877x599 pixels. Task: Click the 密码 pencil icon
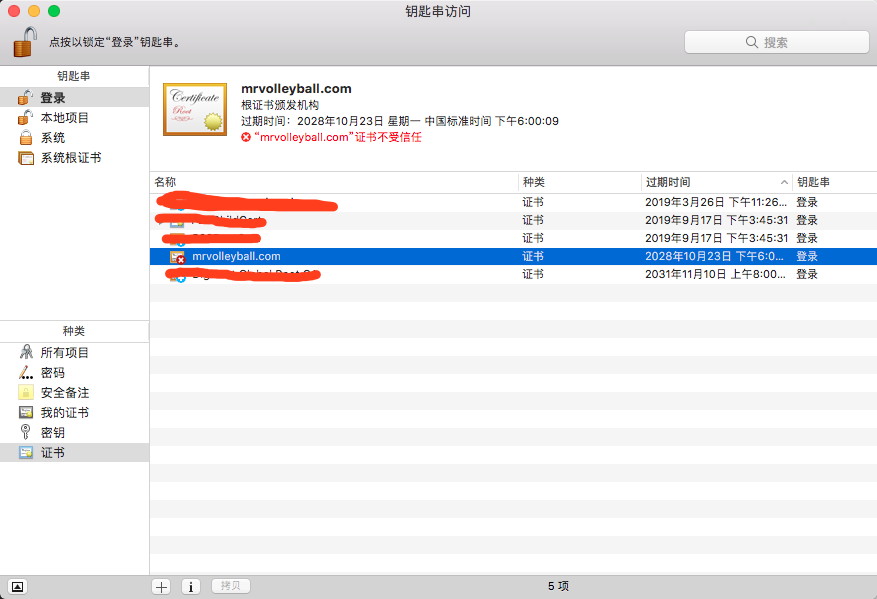[26, 372]
